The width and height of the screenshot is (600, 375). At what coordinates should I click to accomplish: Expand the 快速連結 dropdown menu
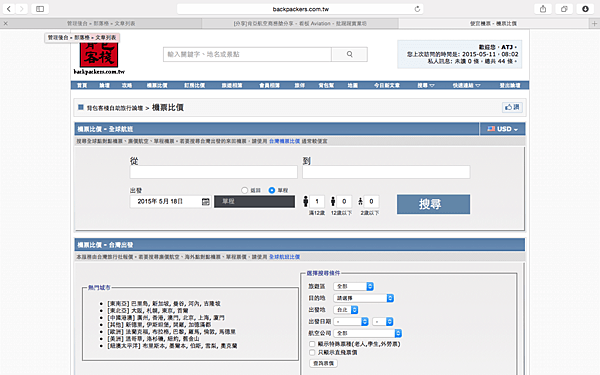pos(466,85)
